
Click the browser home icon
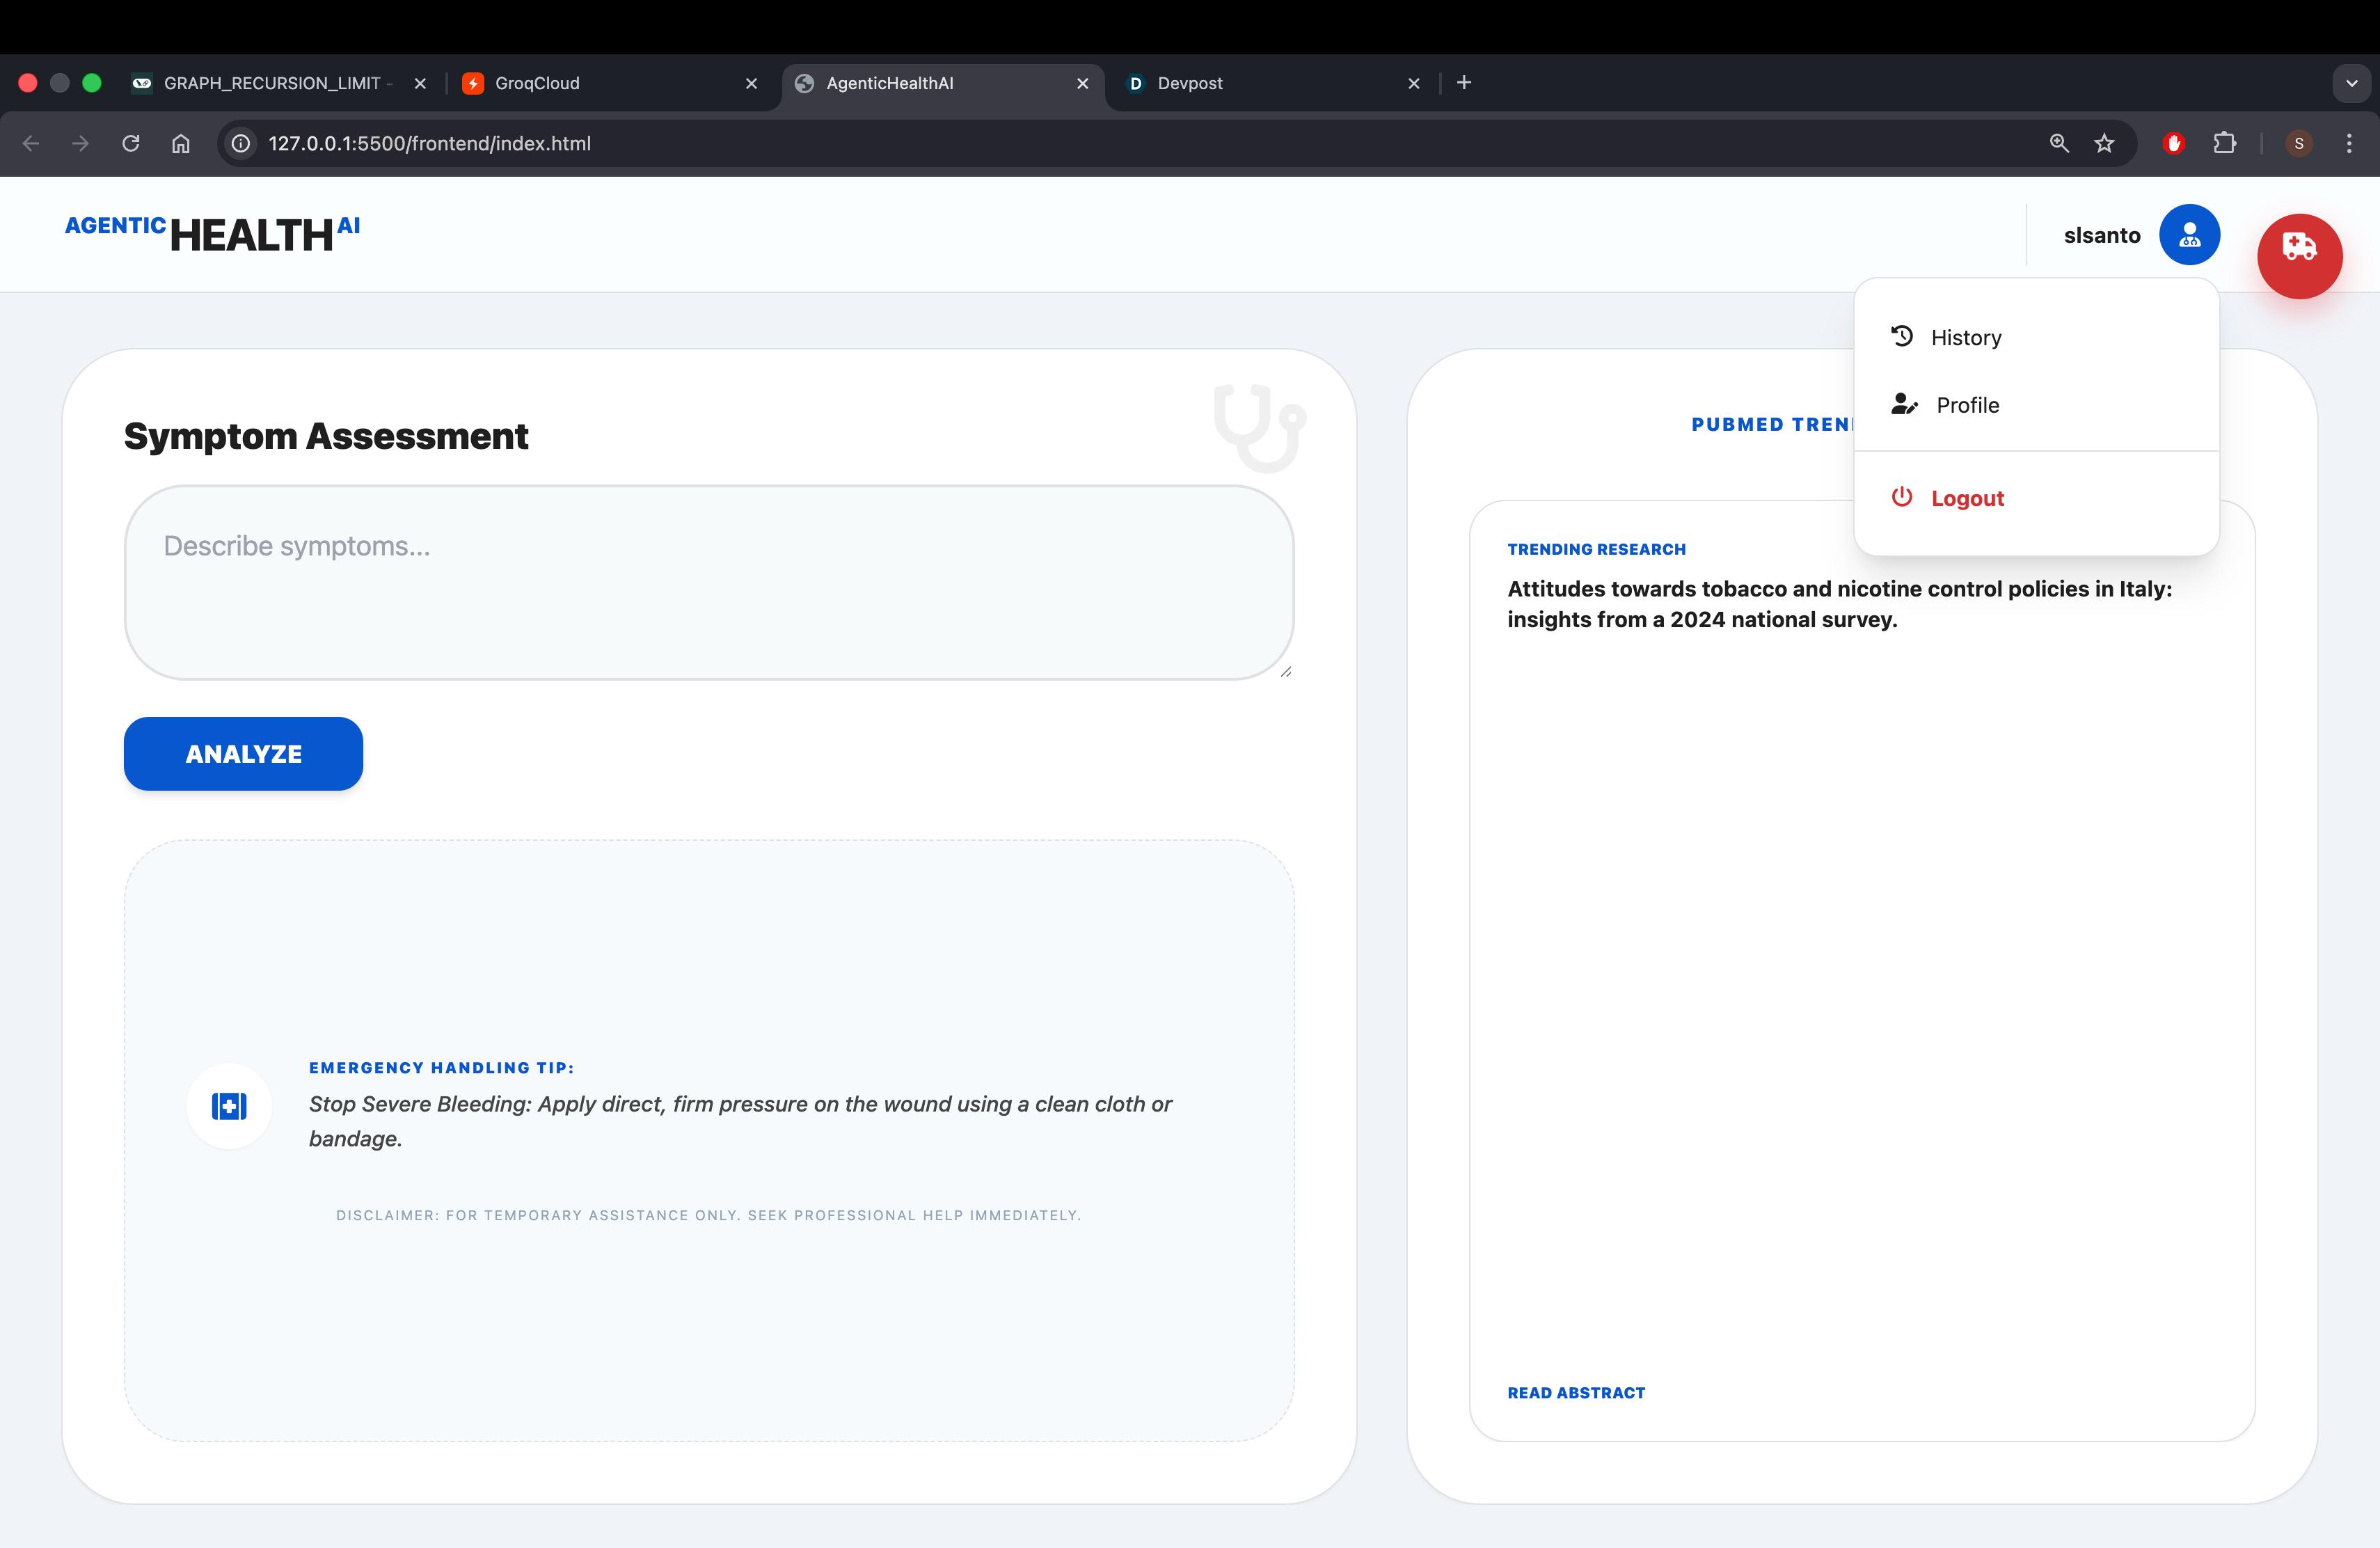(x=181, y=143)
